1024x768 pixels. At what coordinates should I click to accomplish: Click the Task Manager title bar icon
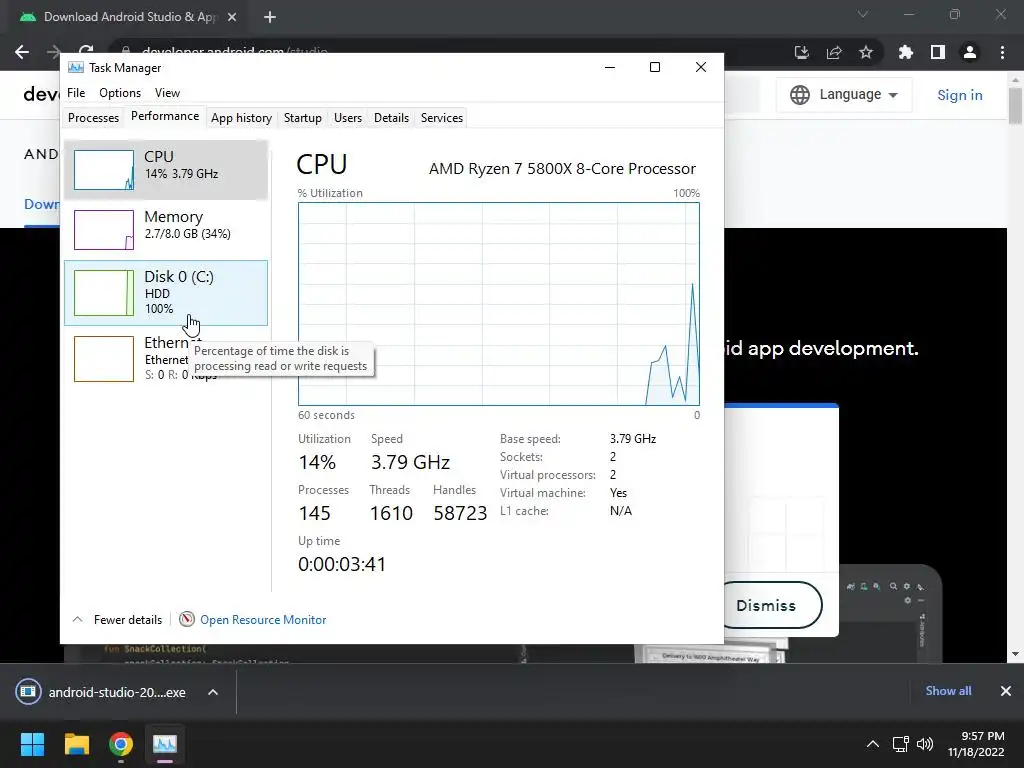[x=76, y=67]
